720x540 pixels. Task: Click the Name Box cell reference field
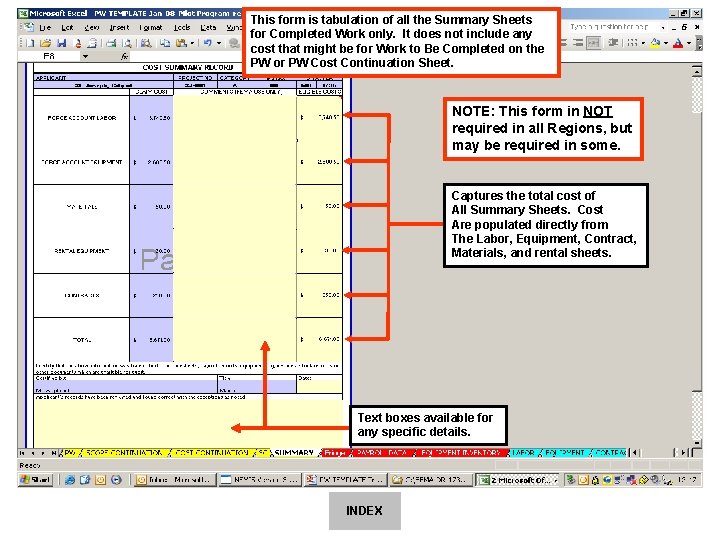click(49, 56)
